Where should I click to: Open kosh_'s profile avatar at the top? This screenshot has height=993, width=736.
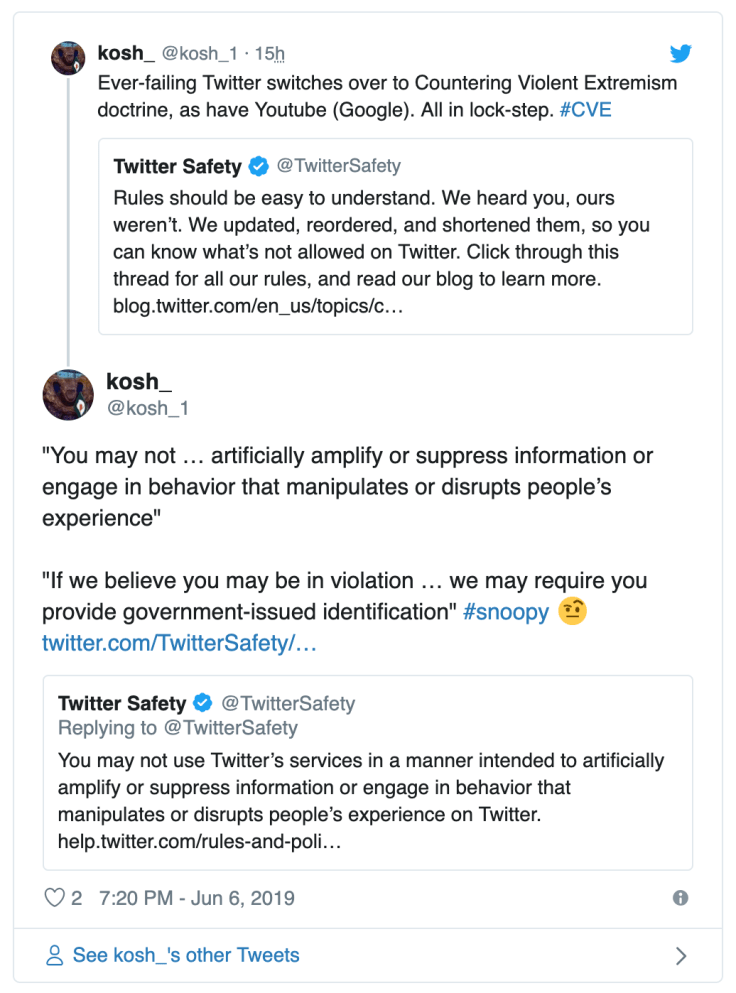pyautogui.click(x=68, y=58)
